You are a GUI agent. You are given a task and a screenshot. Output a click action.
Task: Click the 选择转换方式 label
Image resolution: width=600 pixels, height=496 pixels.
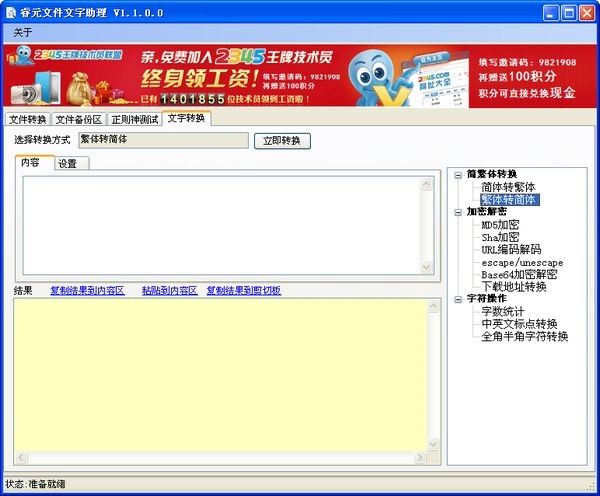click(42, 140)
